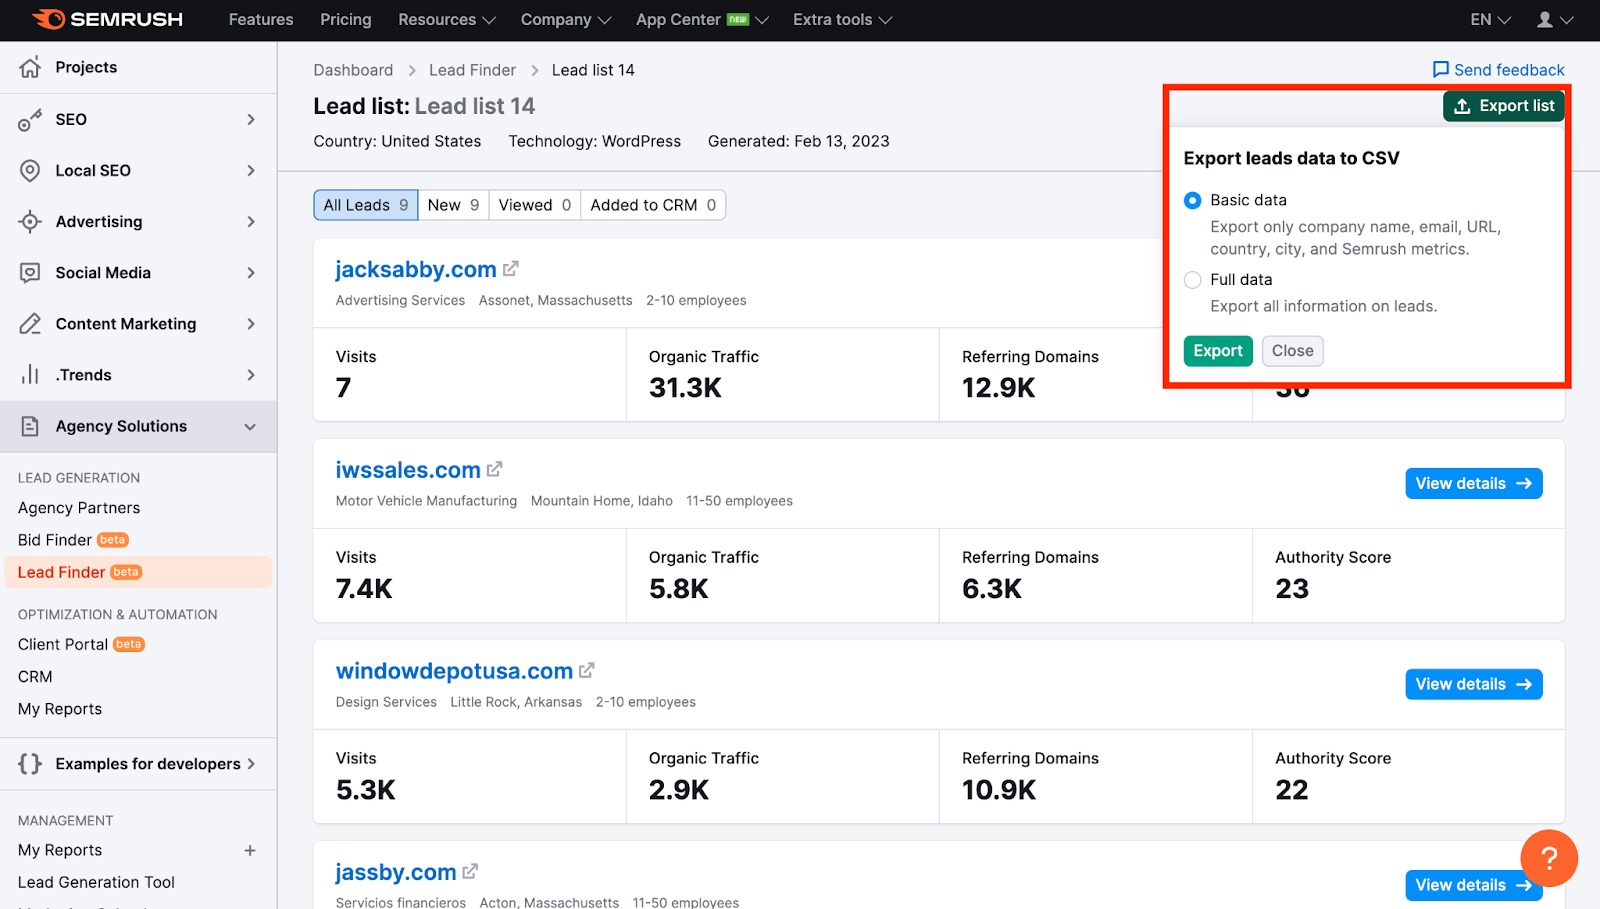Click the Send feedback chat icon
This screenshot has width=1600, height=909.
pos(1441,69)
